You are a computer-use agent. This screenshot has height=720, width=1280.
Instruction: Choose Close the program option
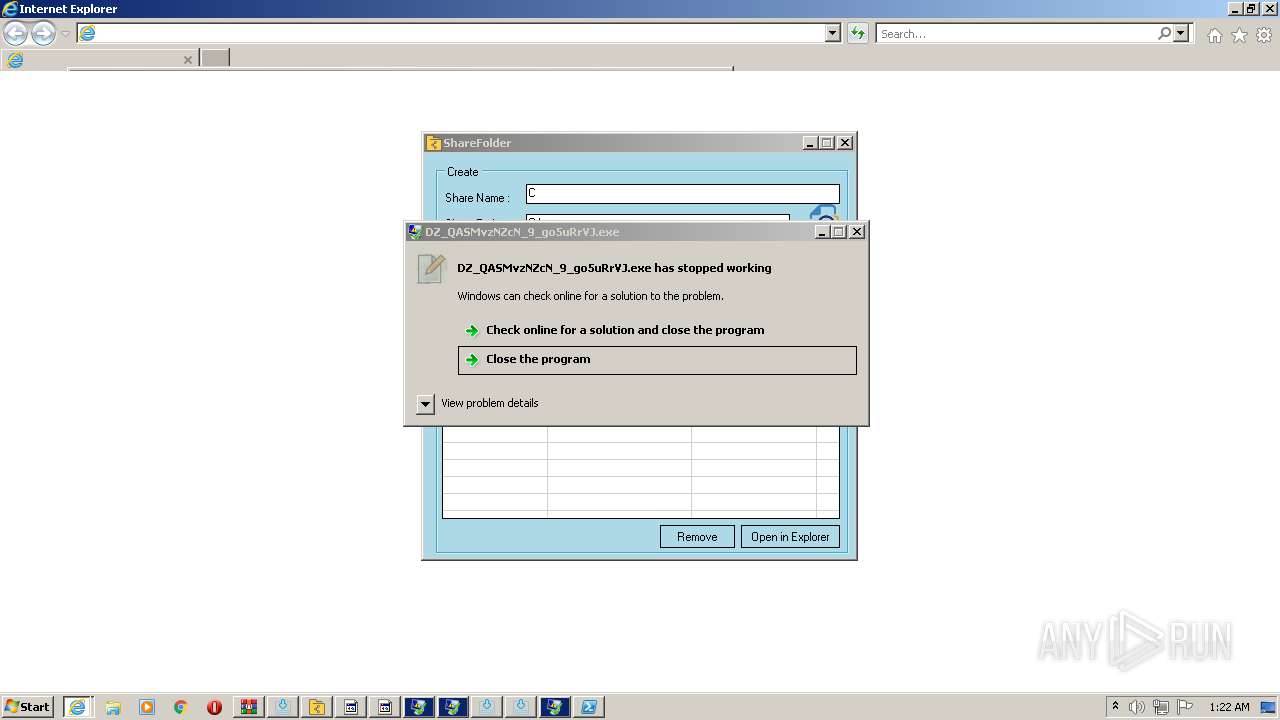(657, 360)
